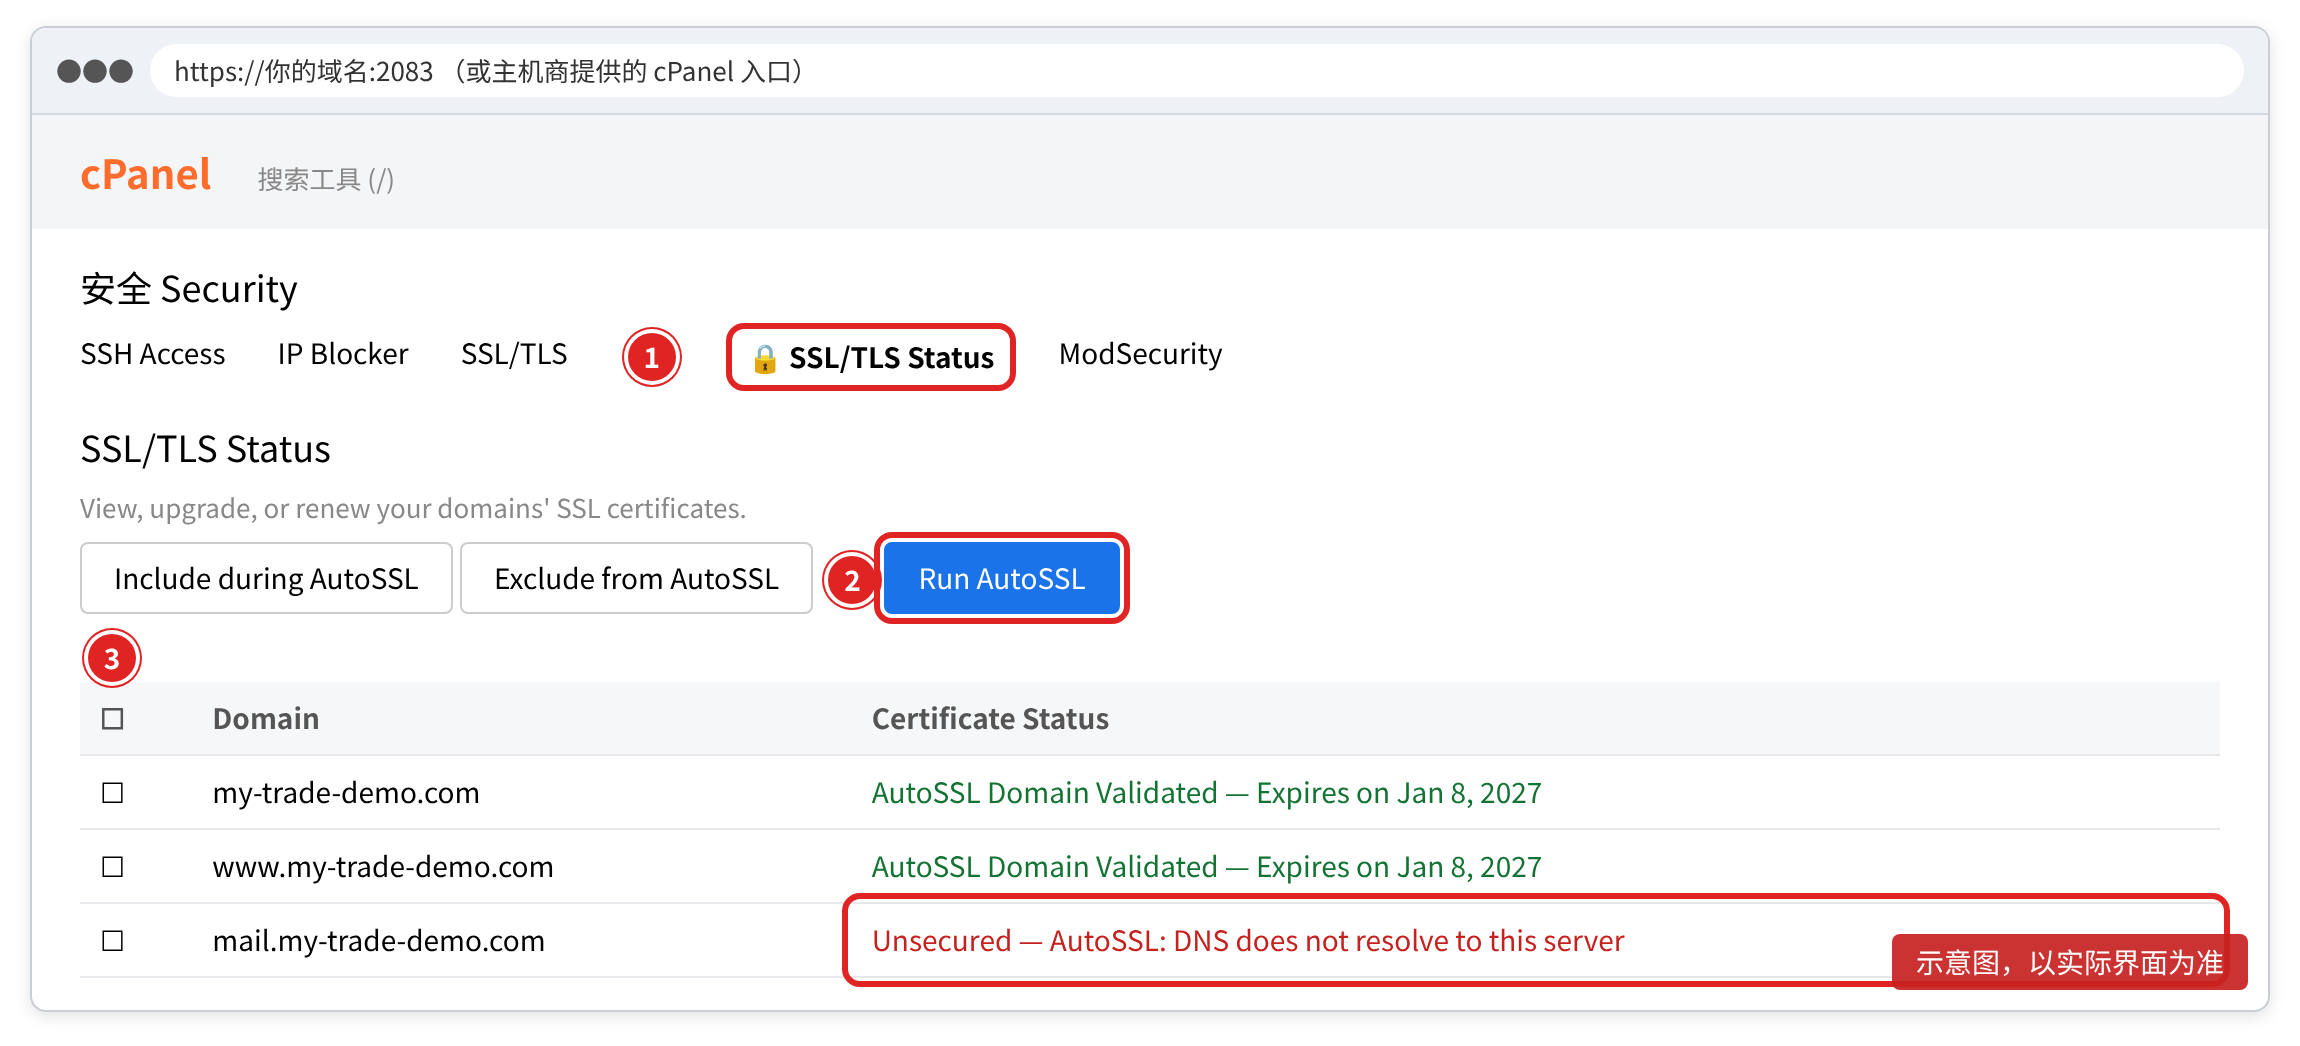Click the cPanel logo
Viewport: 2300px width, 1046px height.
tap(146, 175)
